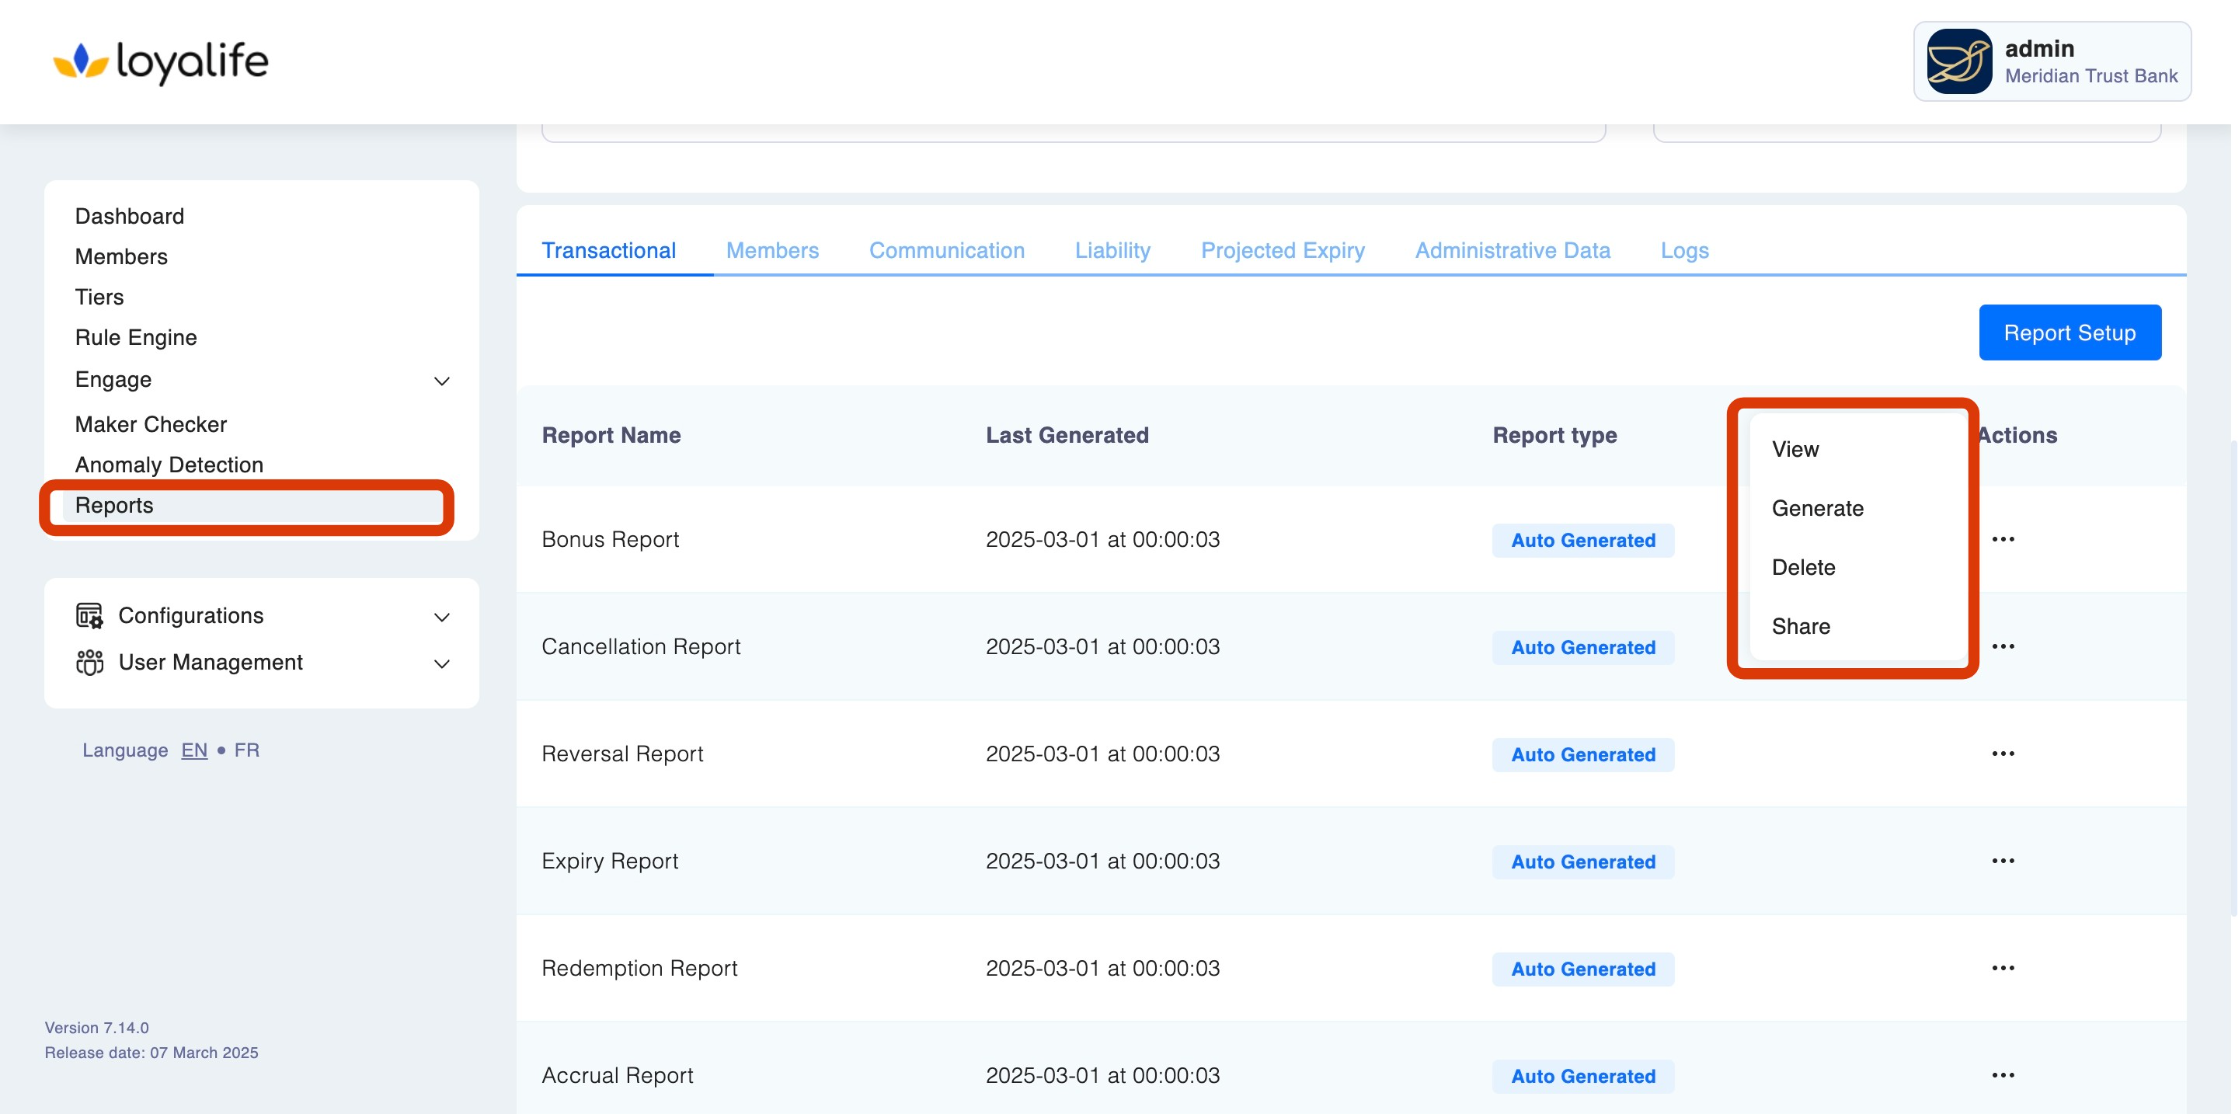
Task: Choose Generate from the context menu
Action: pos(1817,509)
